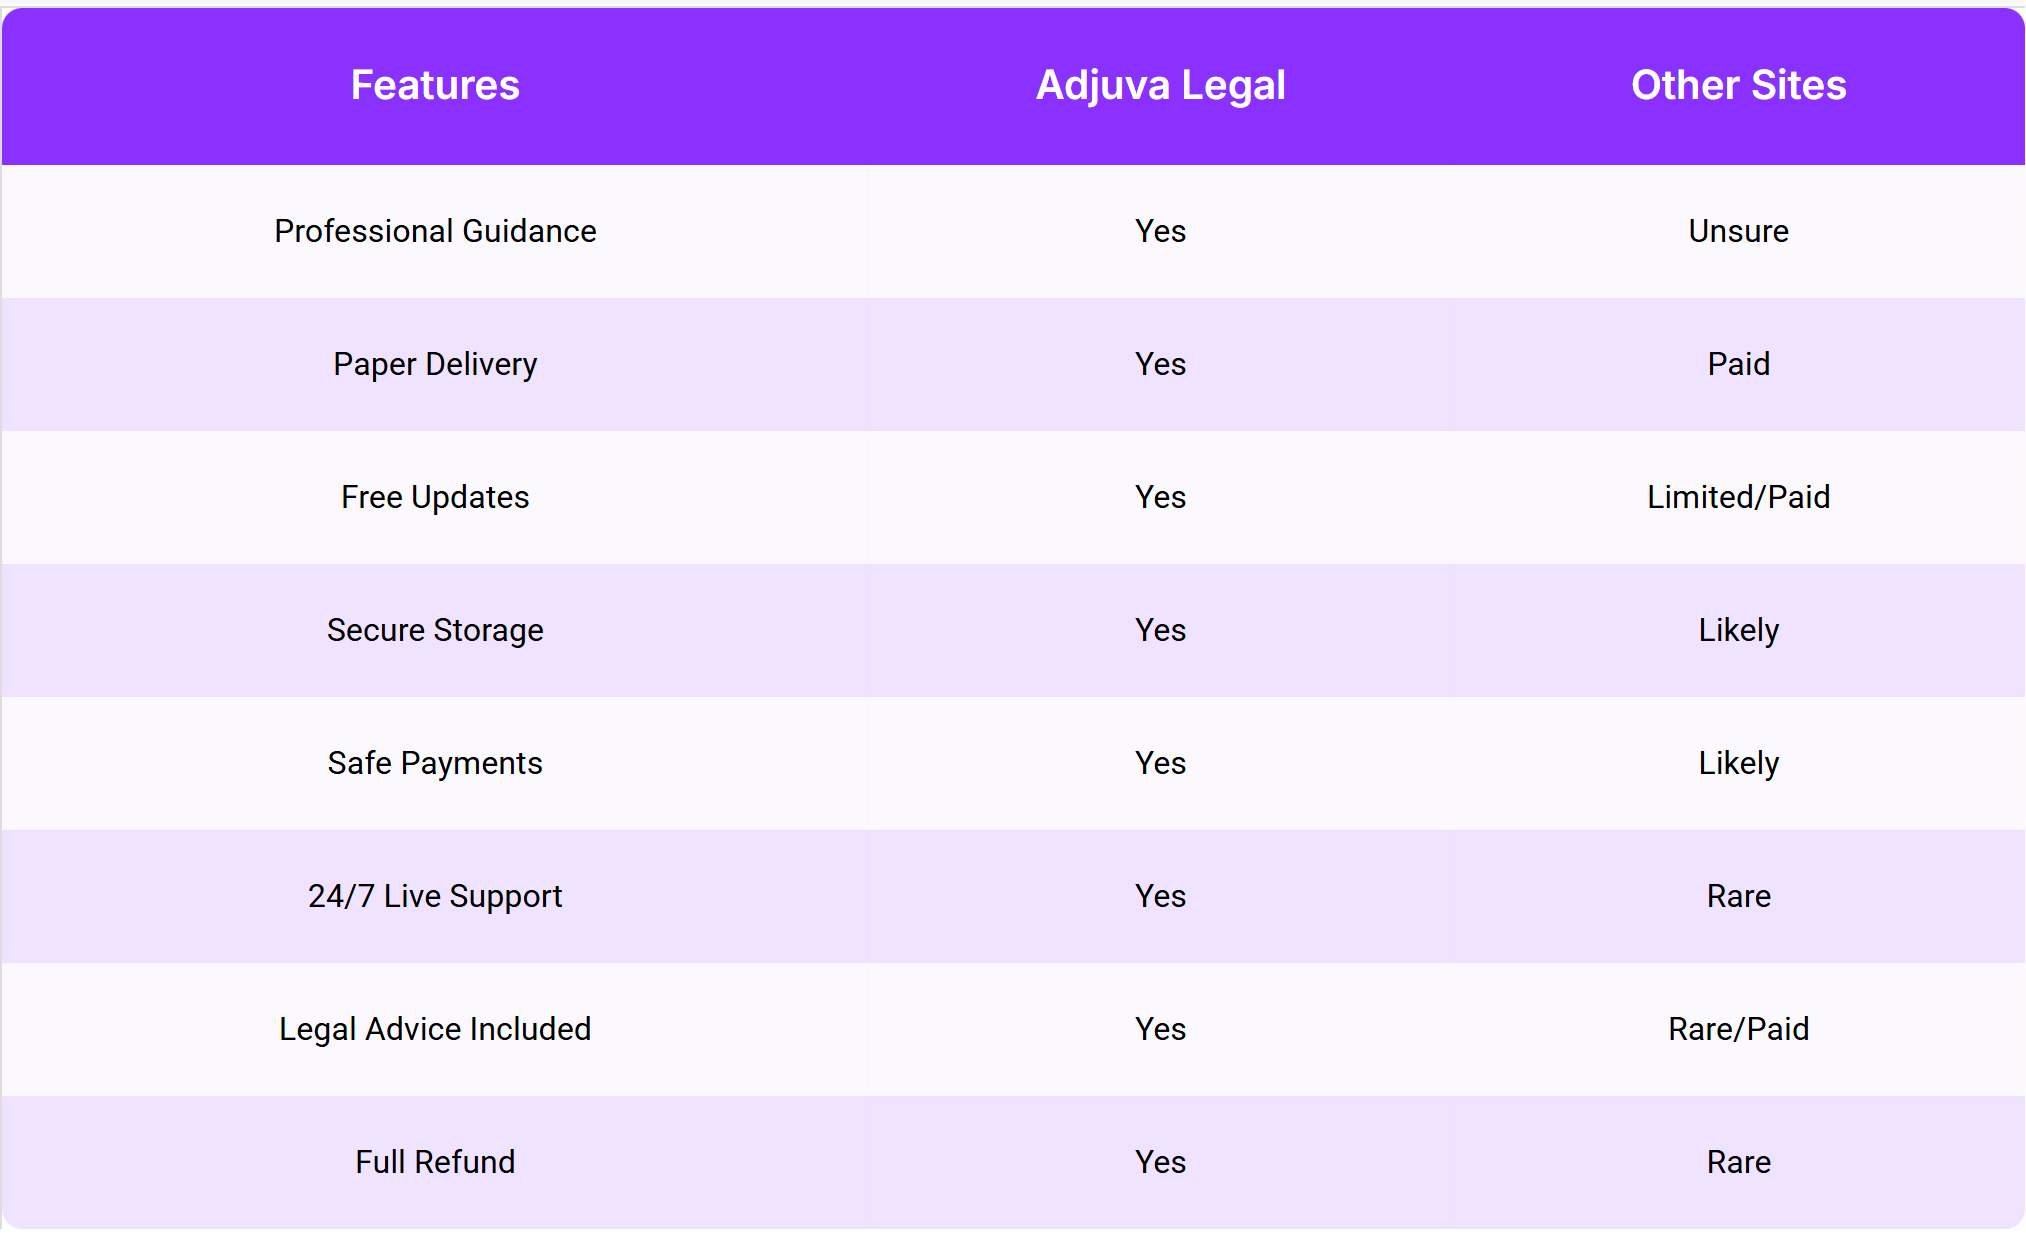This screenshot has width=2026, height=1237.
Task: Select the Full Refund row label
Action: coord(435,1162)
